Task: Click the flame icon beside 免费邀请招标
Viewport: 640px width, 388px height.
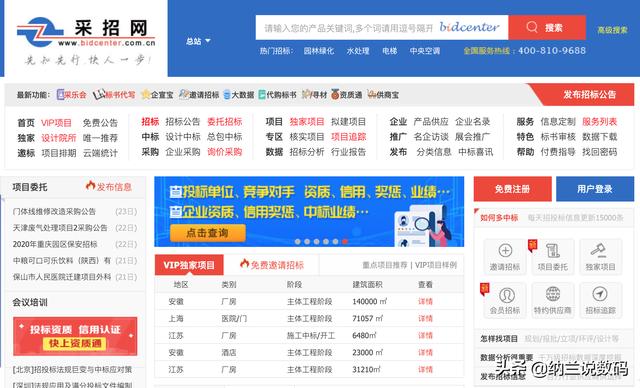Action: click(244, 264)
